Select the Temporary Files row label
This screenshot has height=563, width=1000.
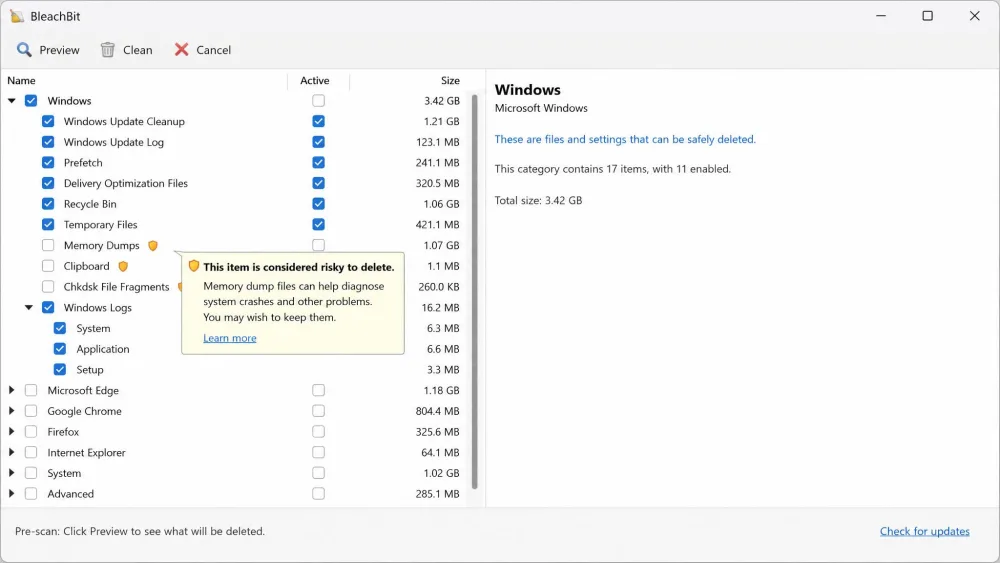[100, 224]
